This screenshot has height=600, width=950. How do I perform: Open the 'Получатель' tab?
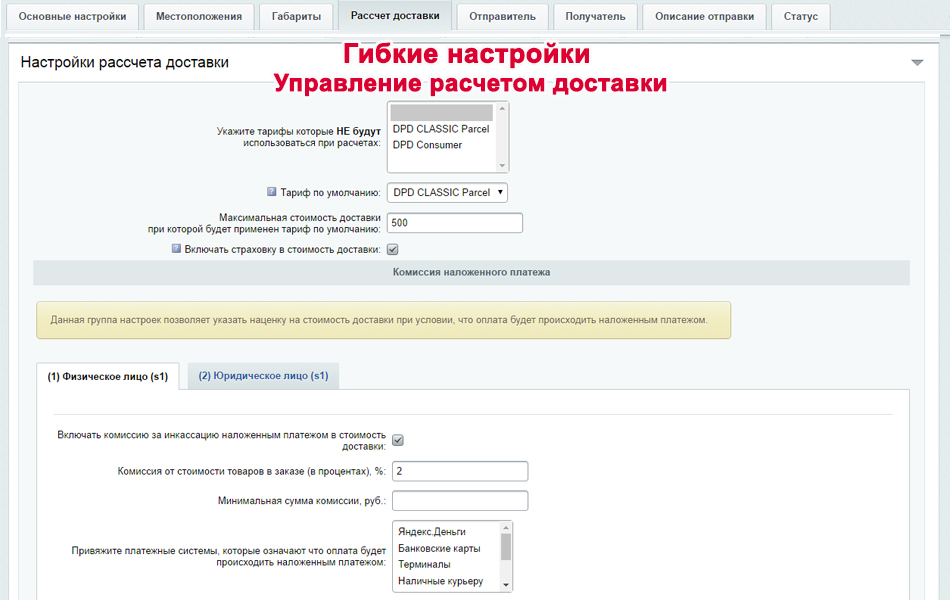[x=595, y=16]
